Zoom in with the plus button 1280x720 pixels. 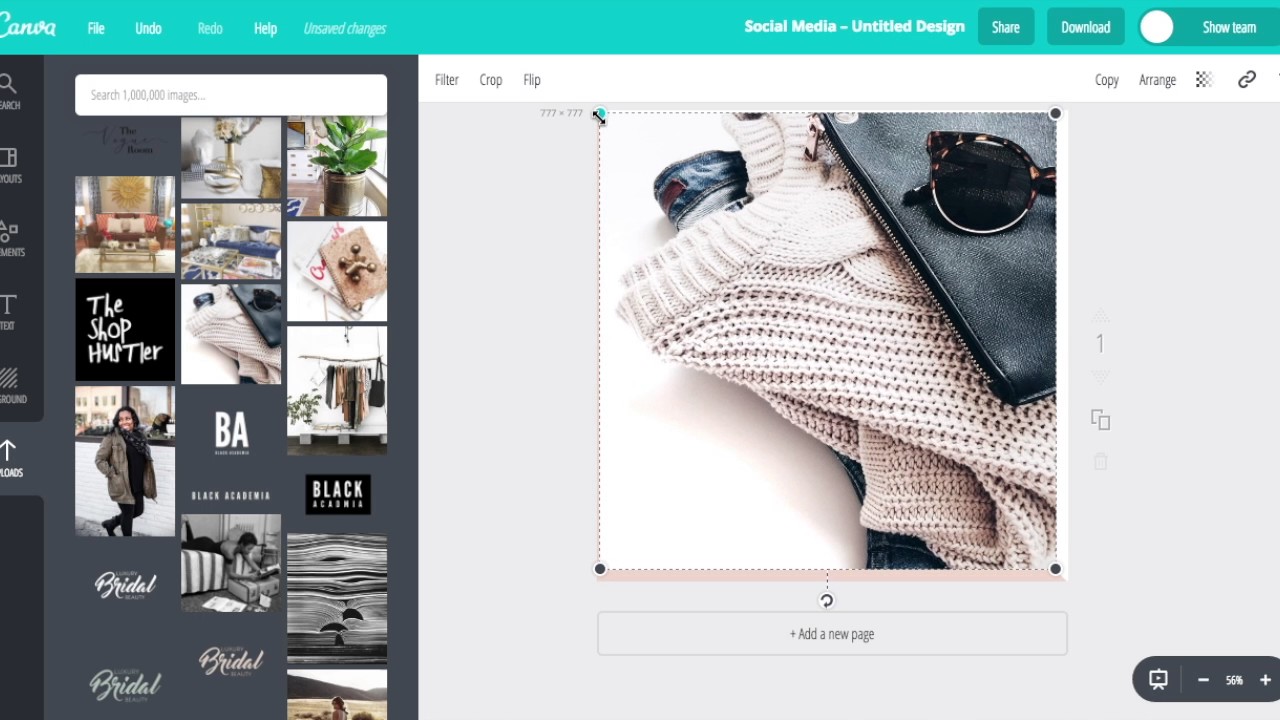pyautogui.click(x=1265, y=680)
